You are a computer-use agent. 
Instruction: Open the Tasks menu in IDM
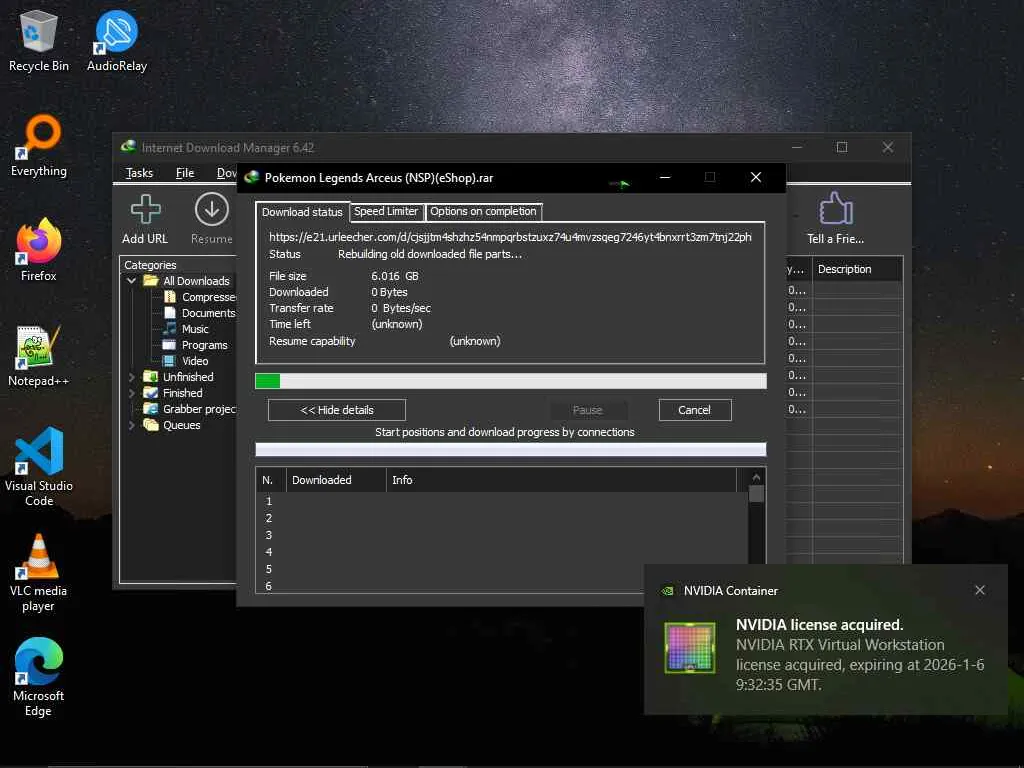click(x=139, y=173)
